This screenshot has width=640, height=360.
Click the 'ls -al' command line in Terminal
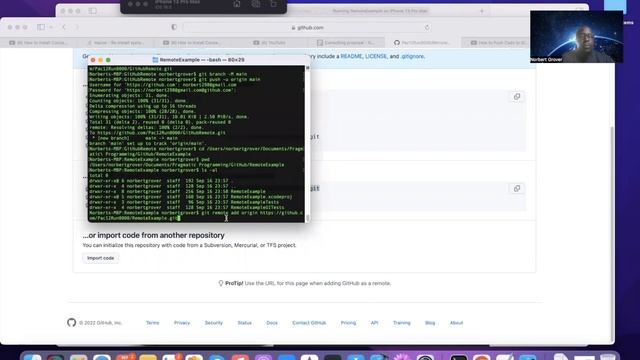pos(153,170)
